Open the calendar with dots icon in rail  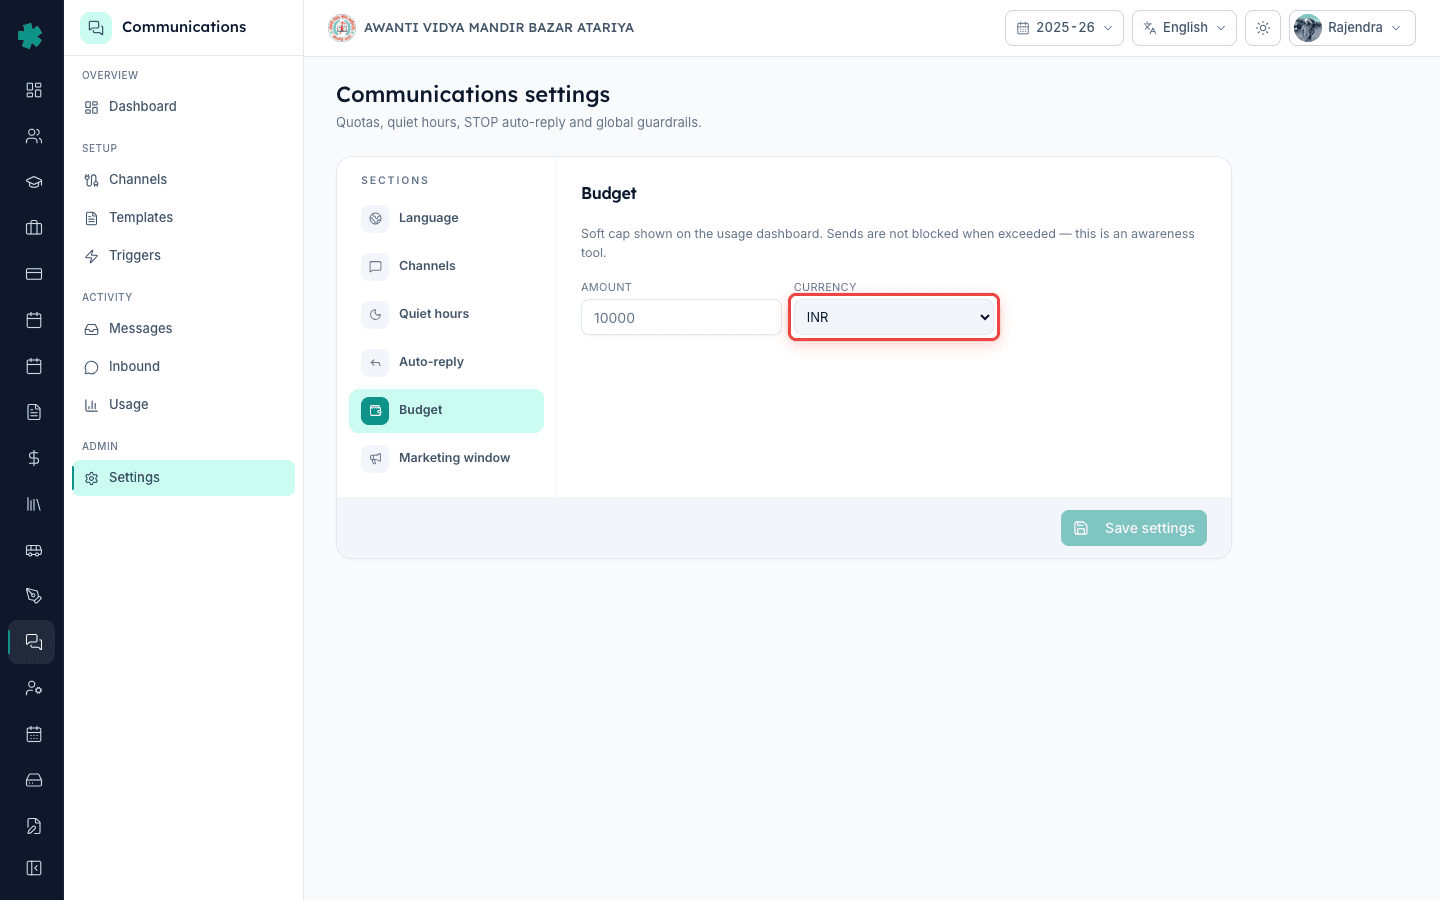34,734
